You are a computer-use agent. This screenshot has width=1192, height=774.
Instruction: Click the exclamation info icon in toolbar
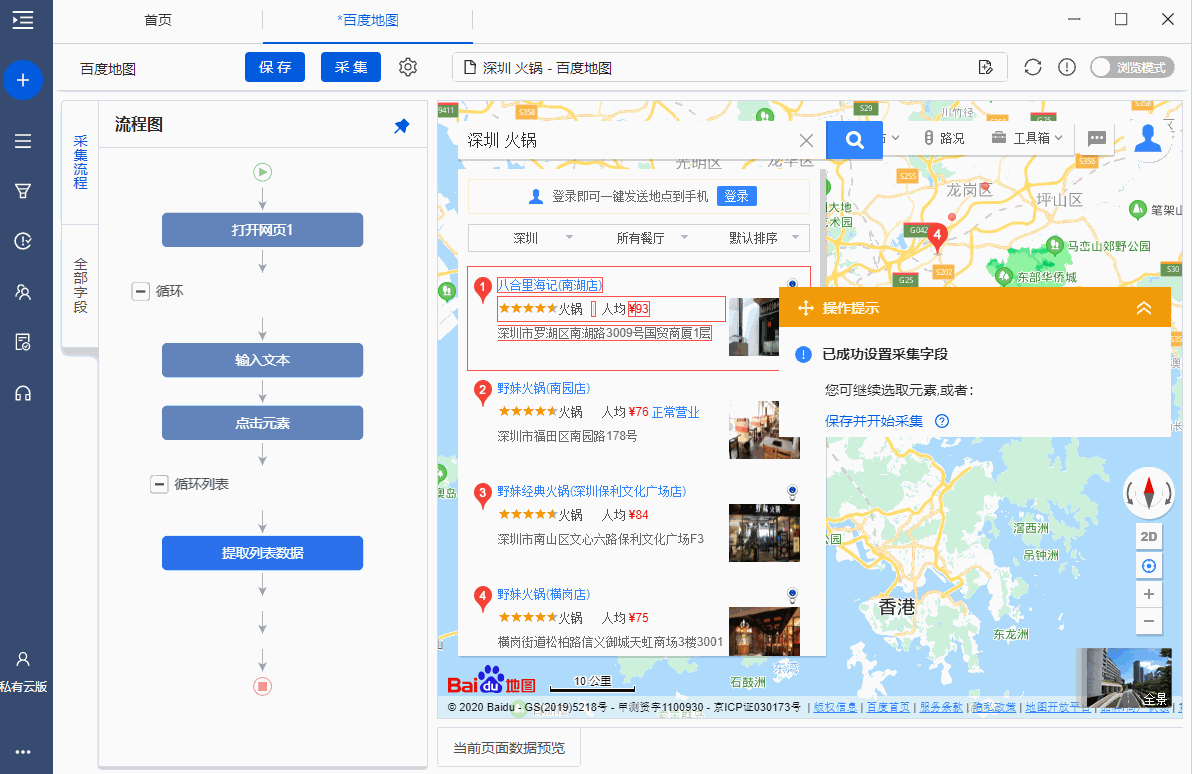[1067, 67]
